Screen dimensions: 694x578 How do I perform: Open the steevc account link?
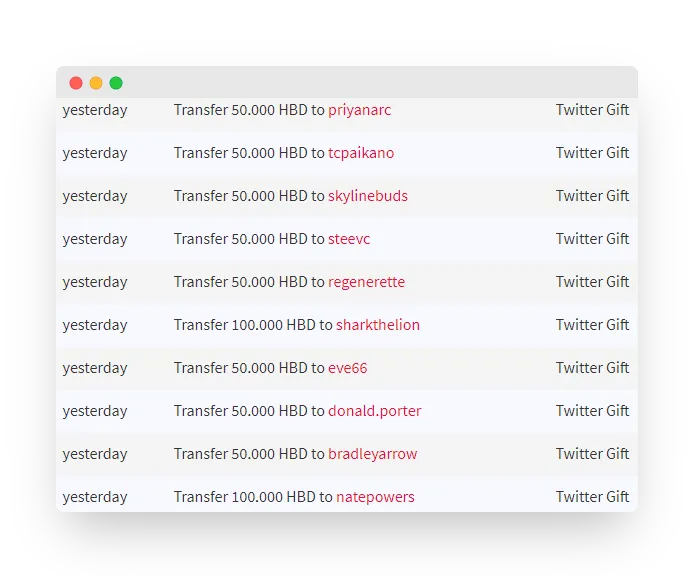pos(349,239)
